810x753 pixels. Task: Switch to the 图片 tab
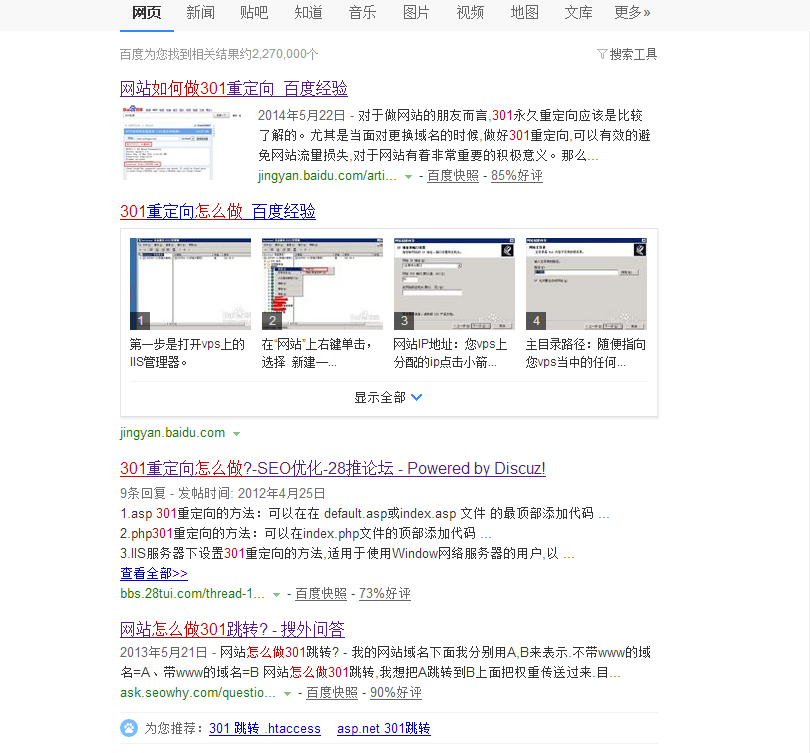416,12
